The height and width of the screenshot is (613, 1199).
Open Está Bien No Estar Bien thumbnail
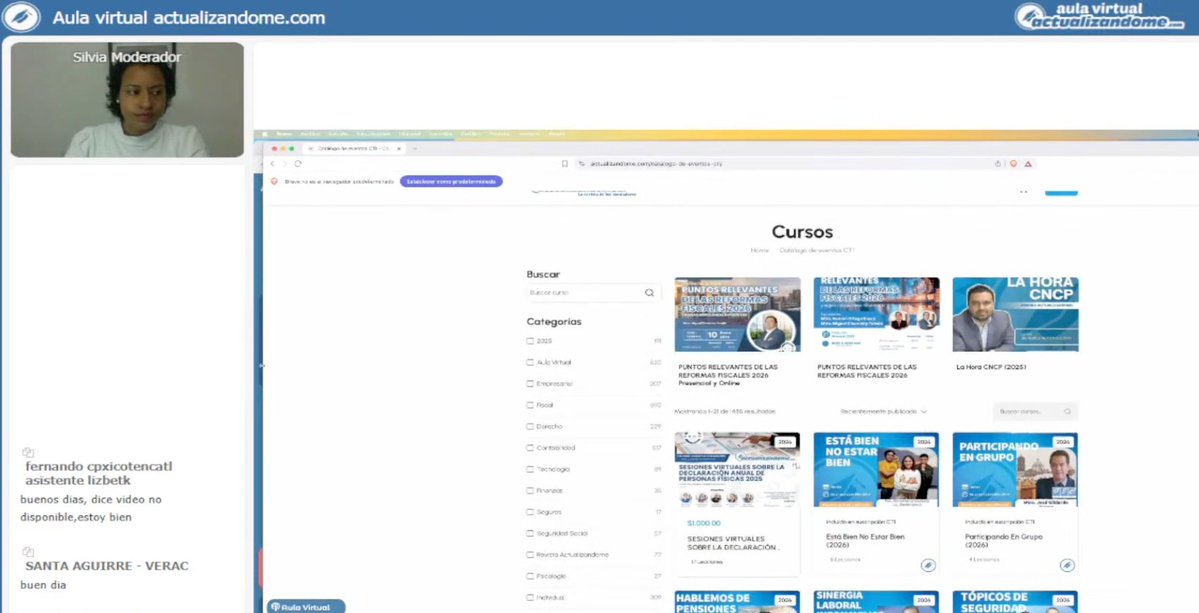[876, 470]
